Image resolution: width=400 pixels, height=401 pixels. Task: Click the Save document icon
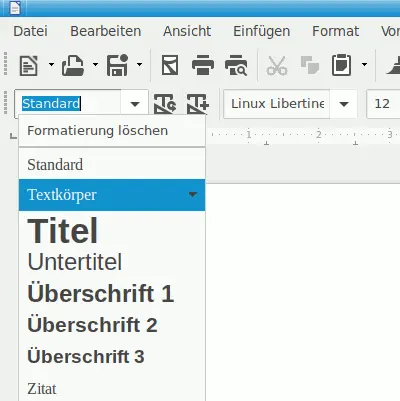pos(117,65)
